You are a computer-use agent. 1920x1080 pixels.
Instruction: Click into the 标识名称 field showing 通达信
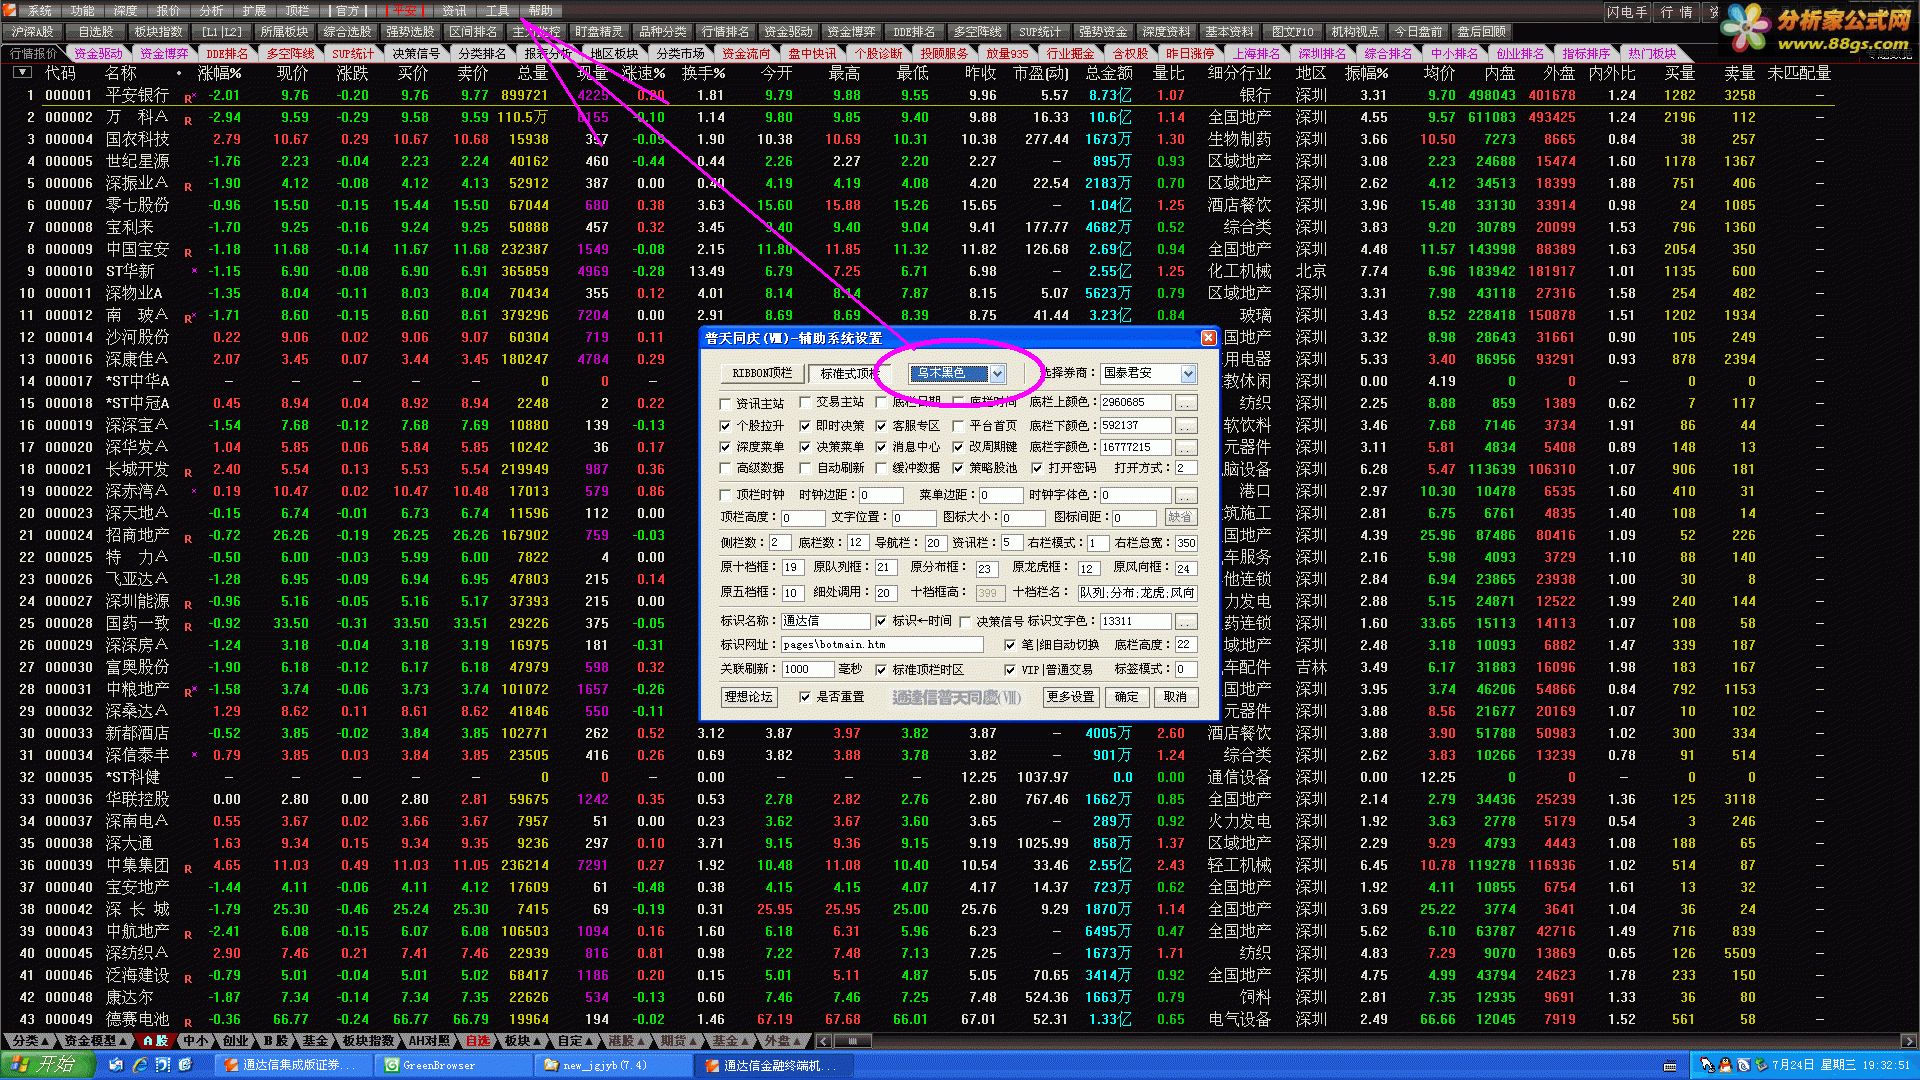[824, 621]
